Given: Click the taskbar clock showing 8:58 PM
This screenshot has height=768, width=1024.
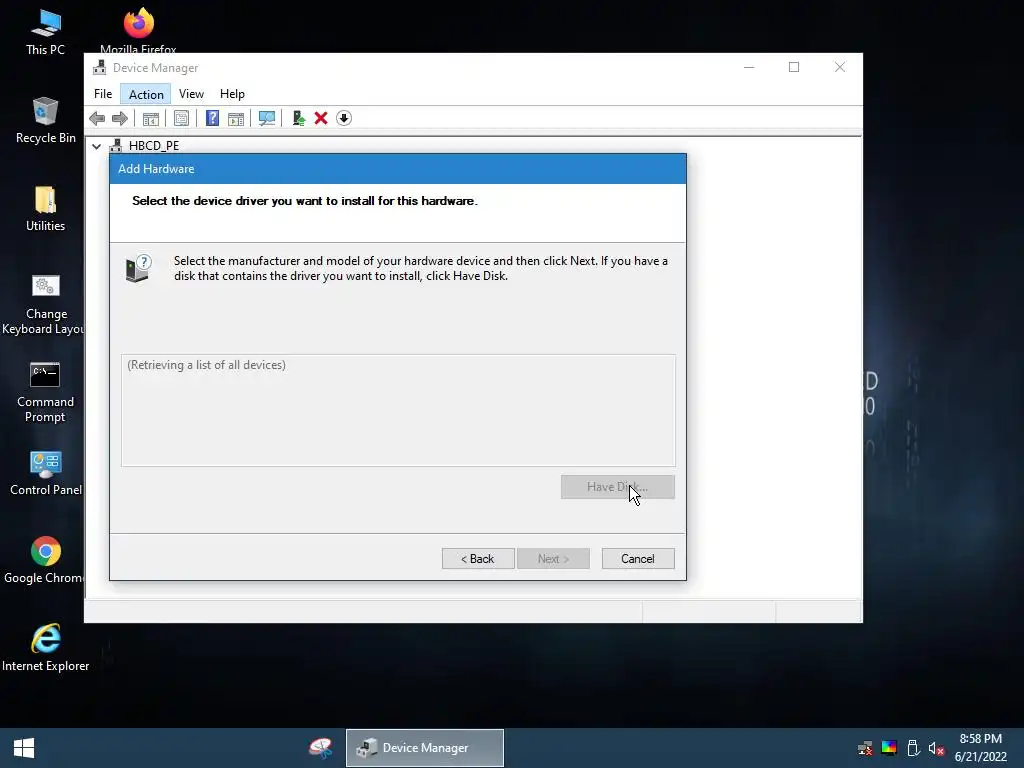Looking at the screenshot, I should tap(980, 748).
